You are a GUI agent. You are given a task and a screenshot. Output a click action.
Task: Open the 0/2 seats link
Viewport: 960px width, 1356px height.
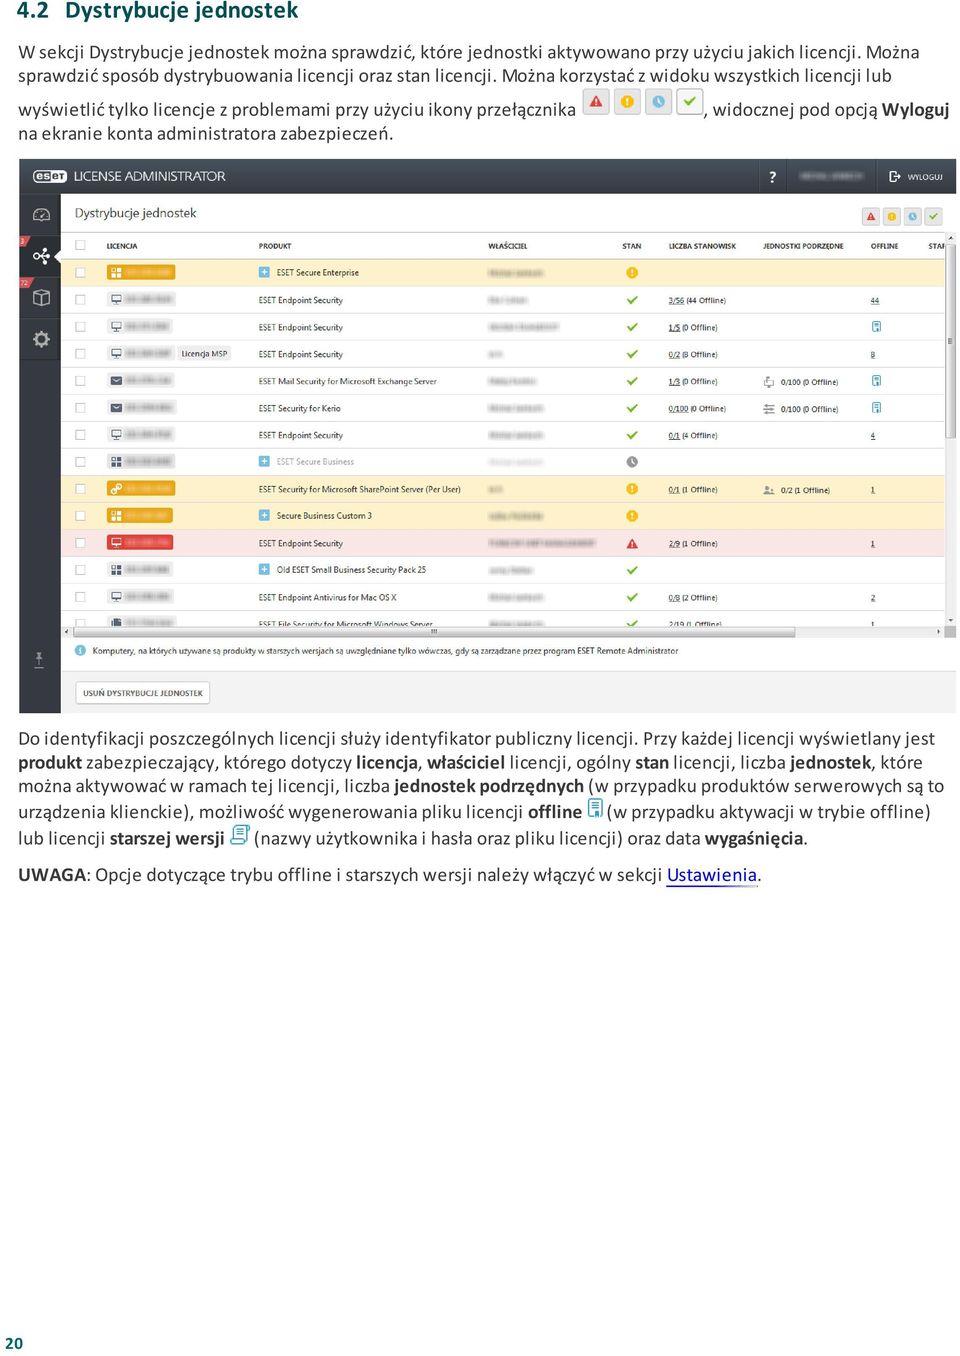[674, 354]
